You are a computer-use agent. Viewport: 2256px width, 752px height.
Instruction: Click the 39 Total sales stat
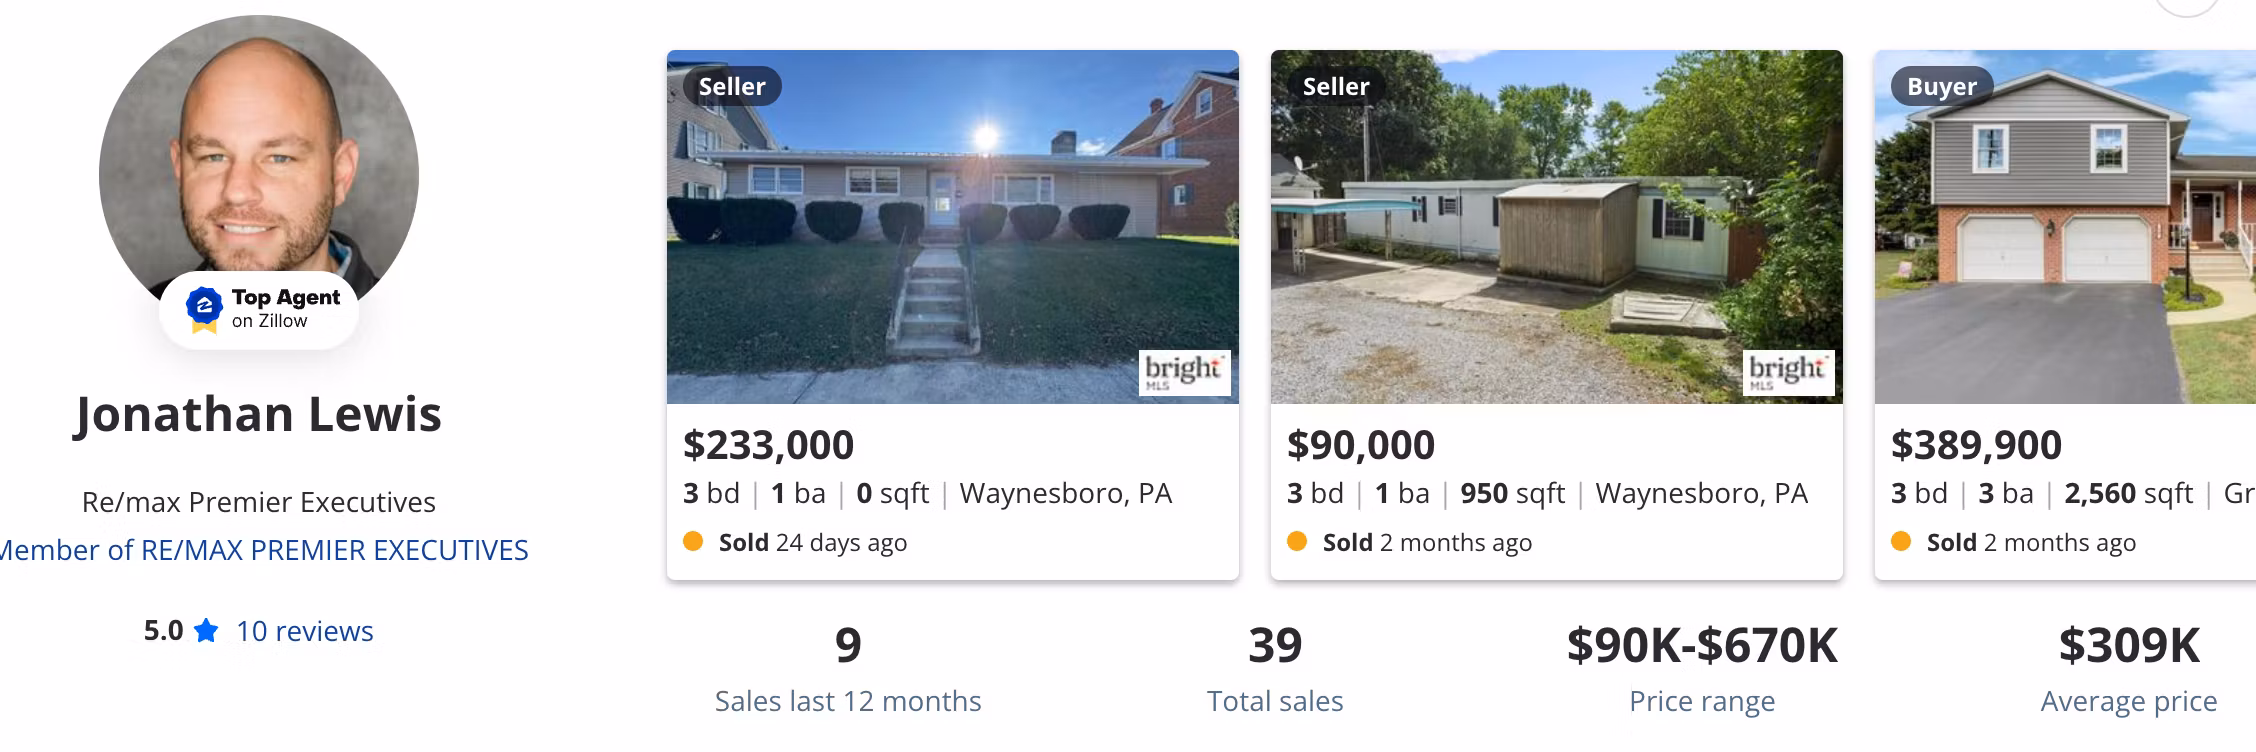coord(1275,646)
